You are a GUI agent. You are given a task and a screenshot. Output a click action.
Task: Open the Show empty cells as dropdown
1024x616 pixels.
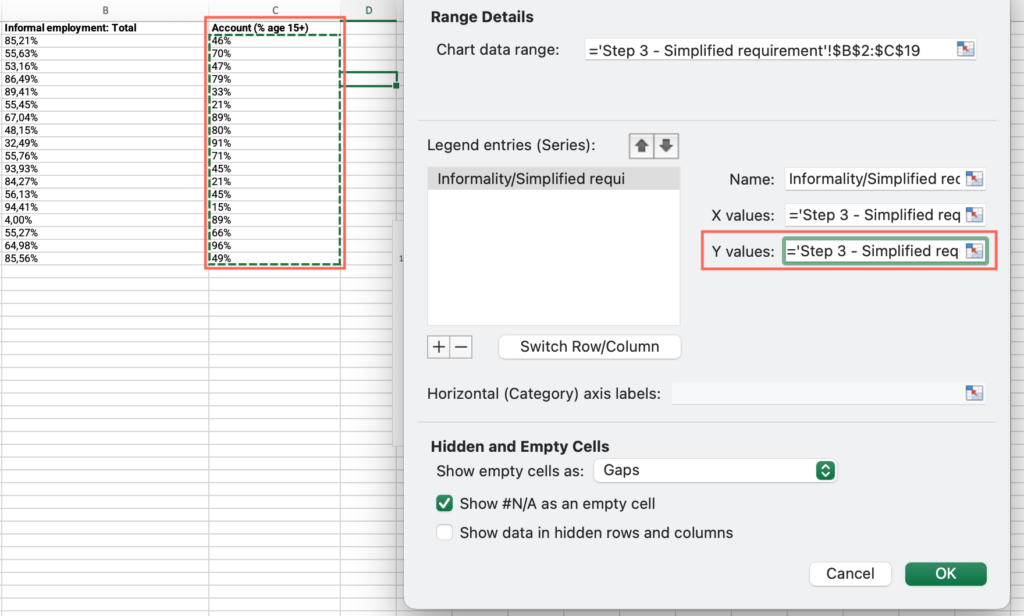click(x=715, y=470)
